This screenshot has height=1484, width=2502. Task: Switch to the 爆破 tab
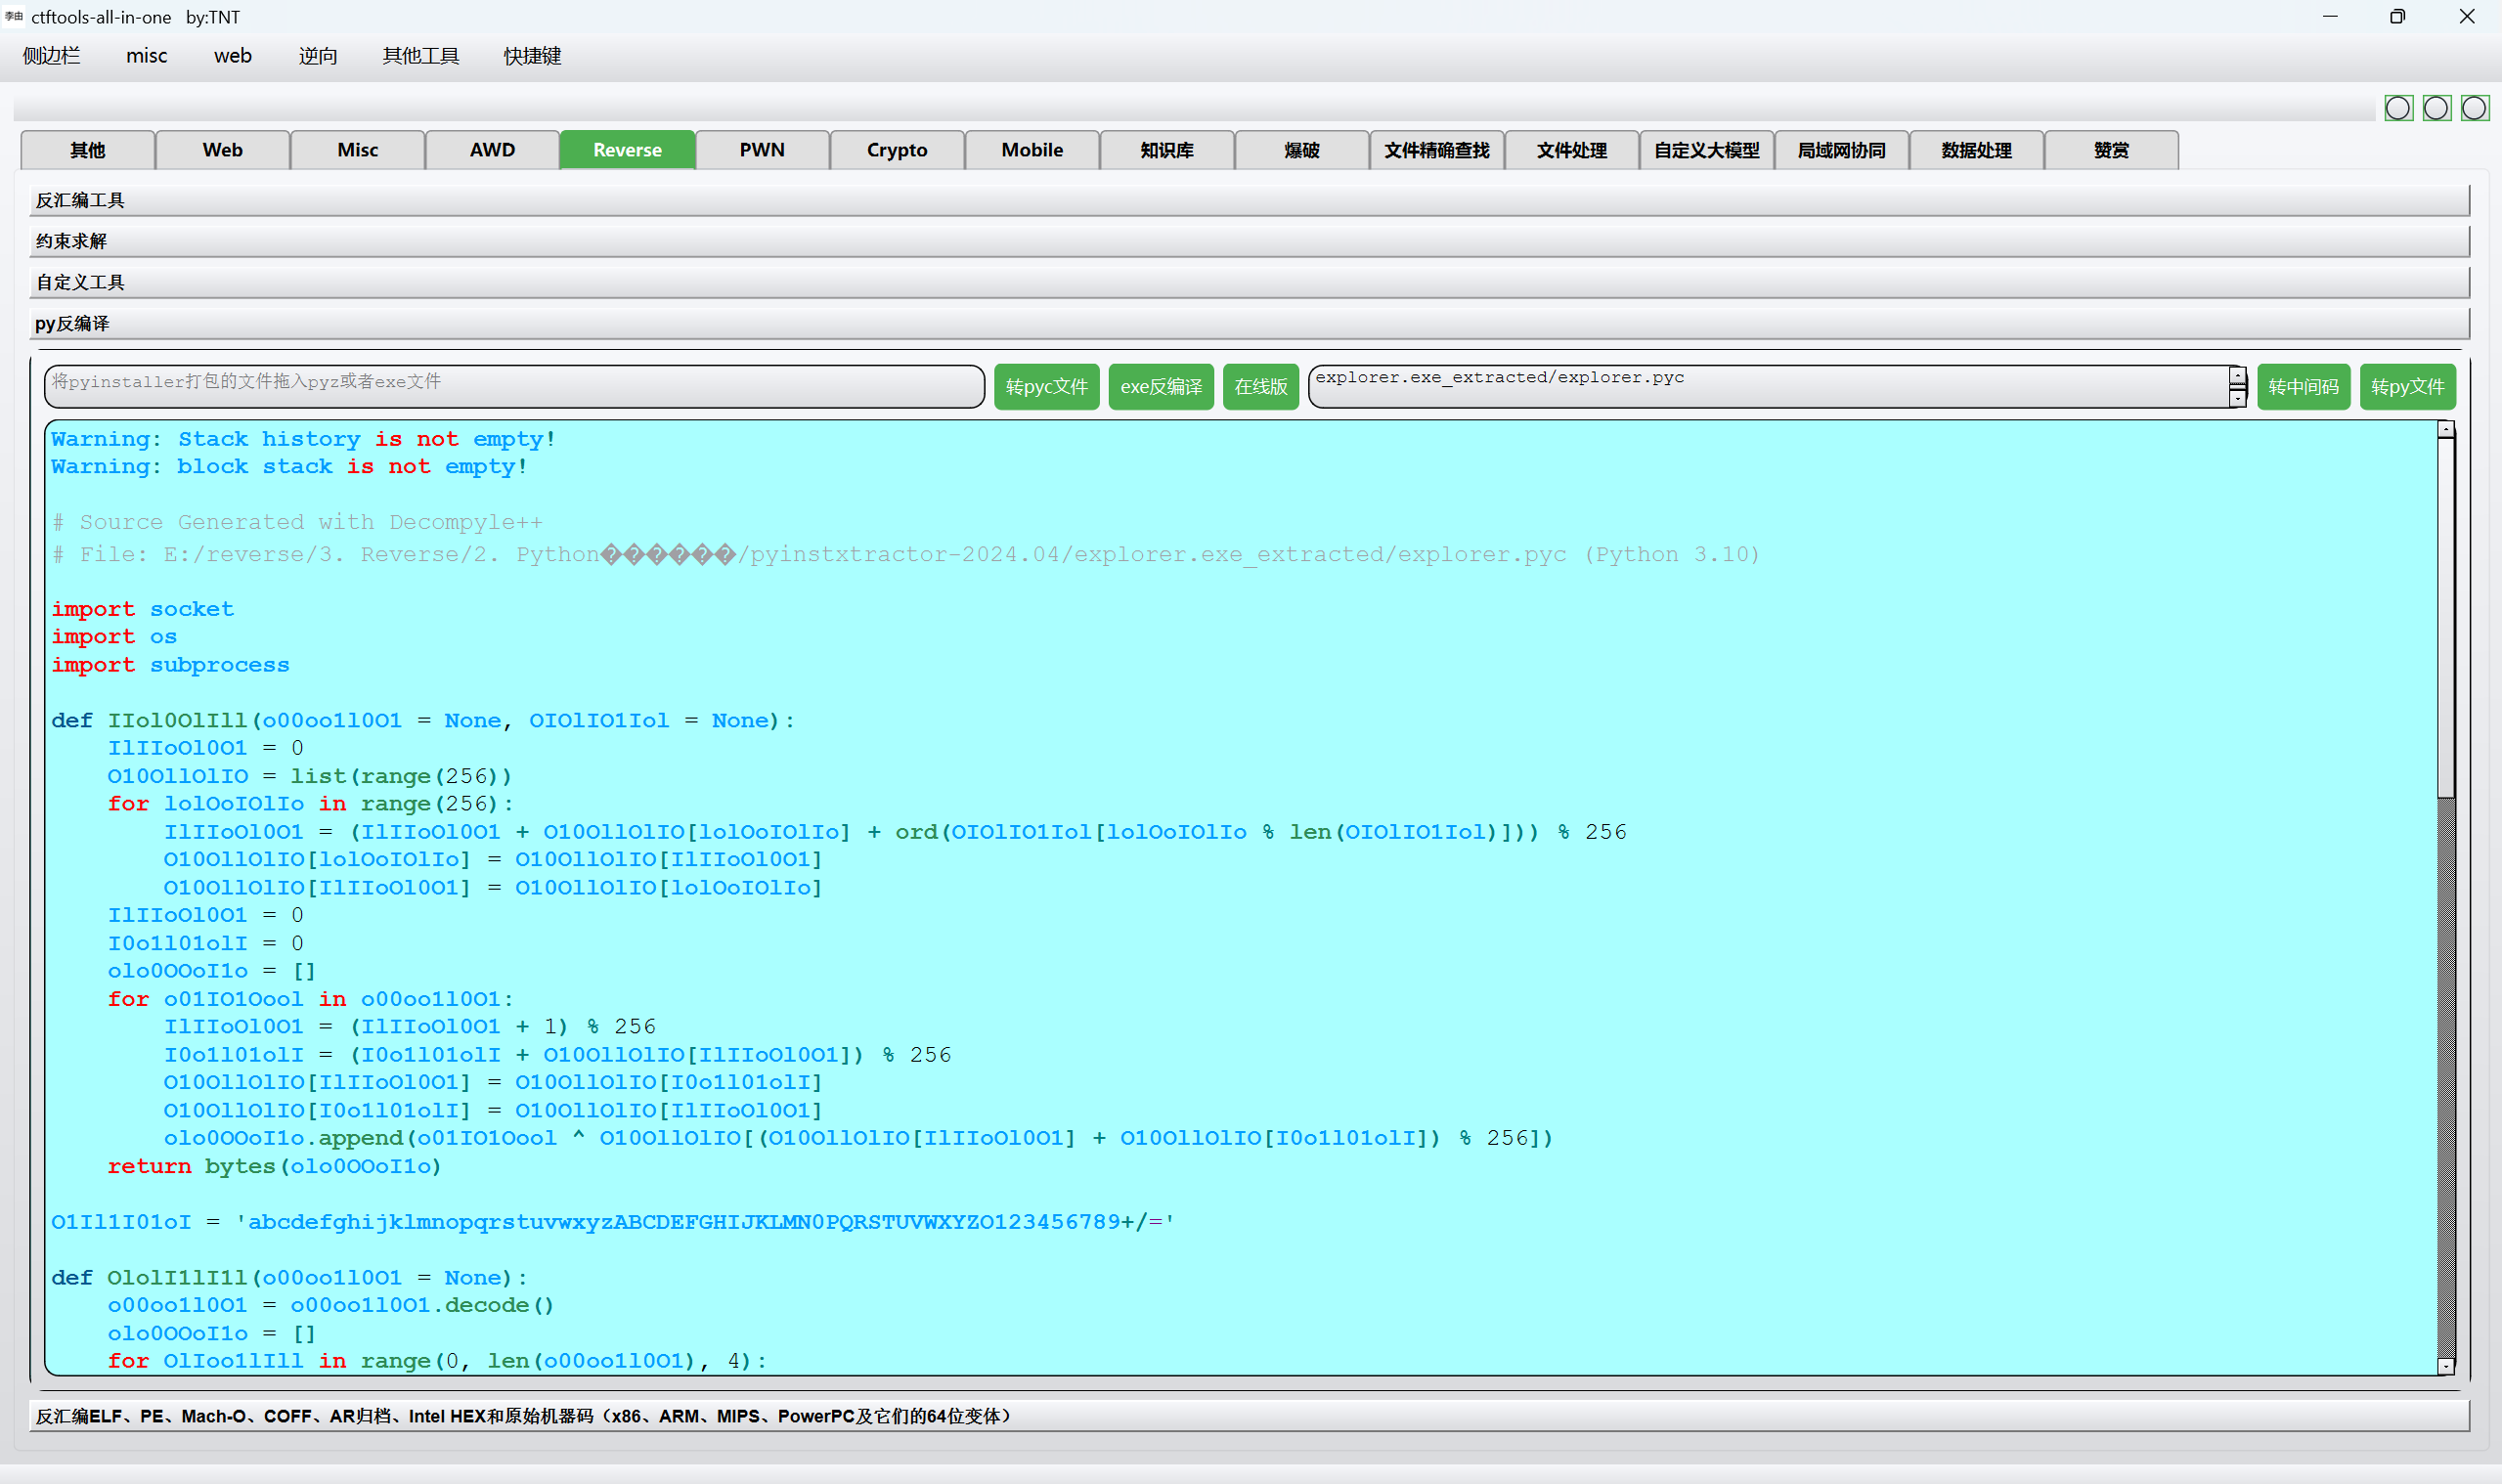tap(1302, 150)
